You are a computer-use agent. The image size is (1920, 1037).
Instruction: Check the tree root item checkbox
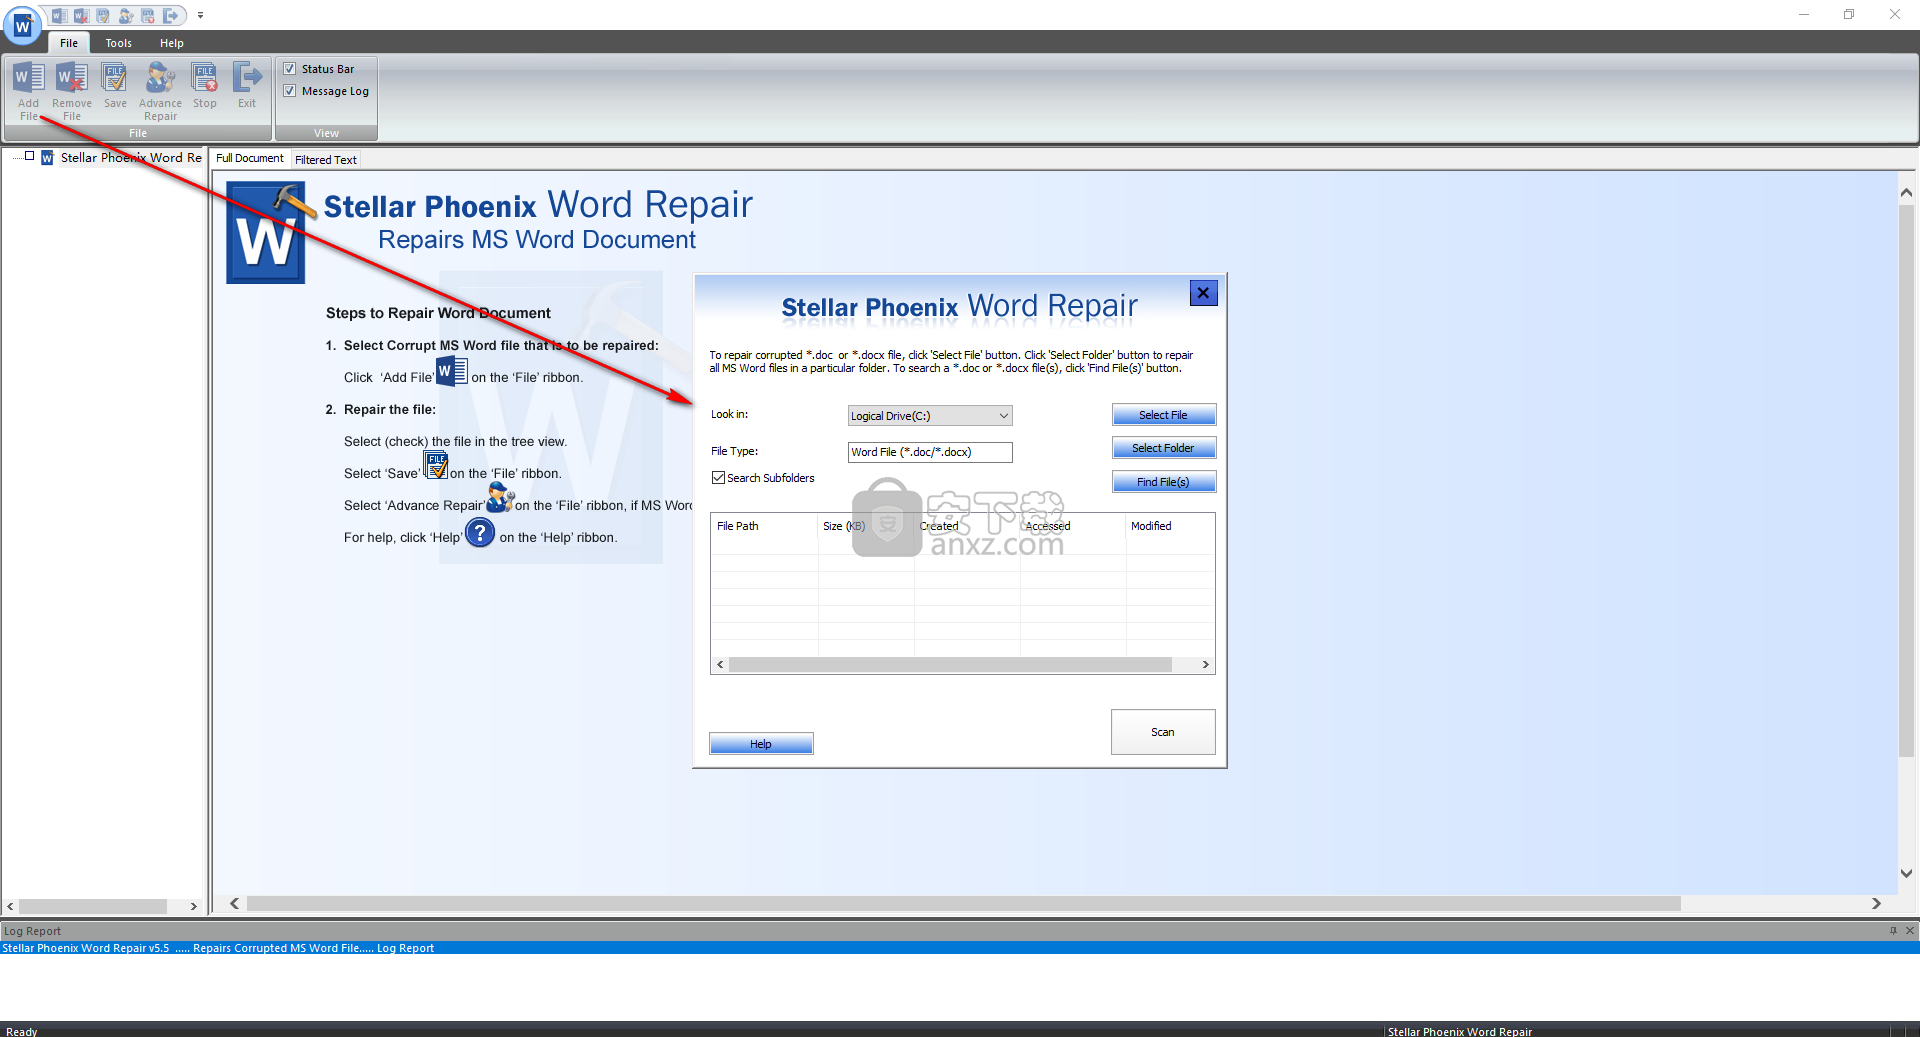click(x=30, y=156)
